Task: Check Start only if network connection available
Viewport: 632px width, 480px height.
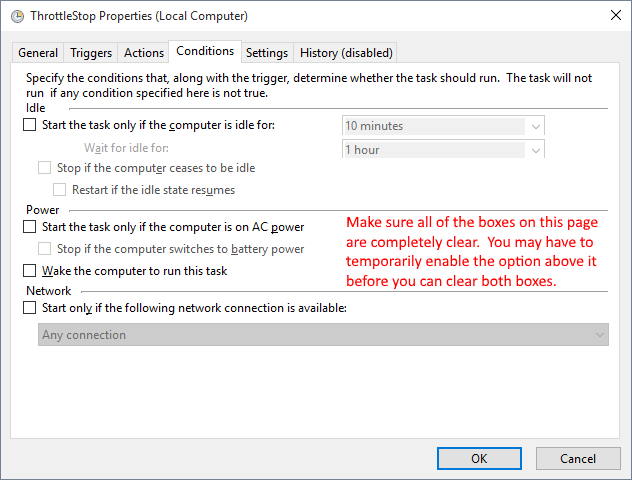Action: 29,308
